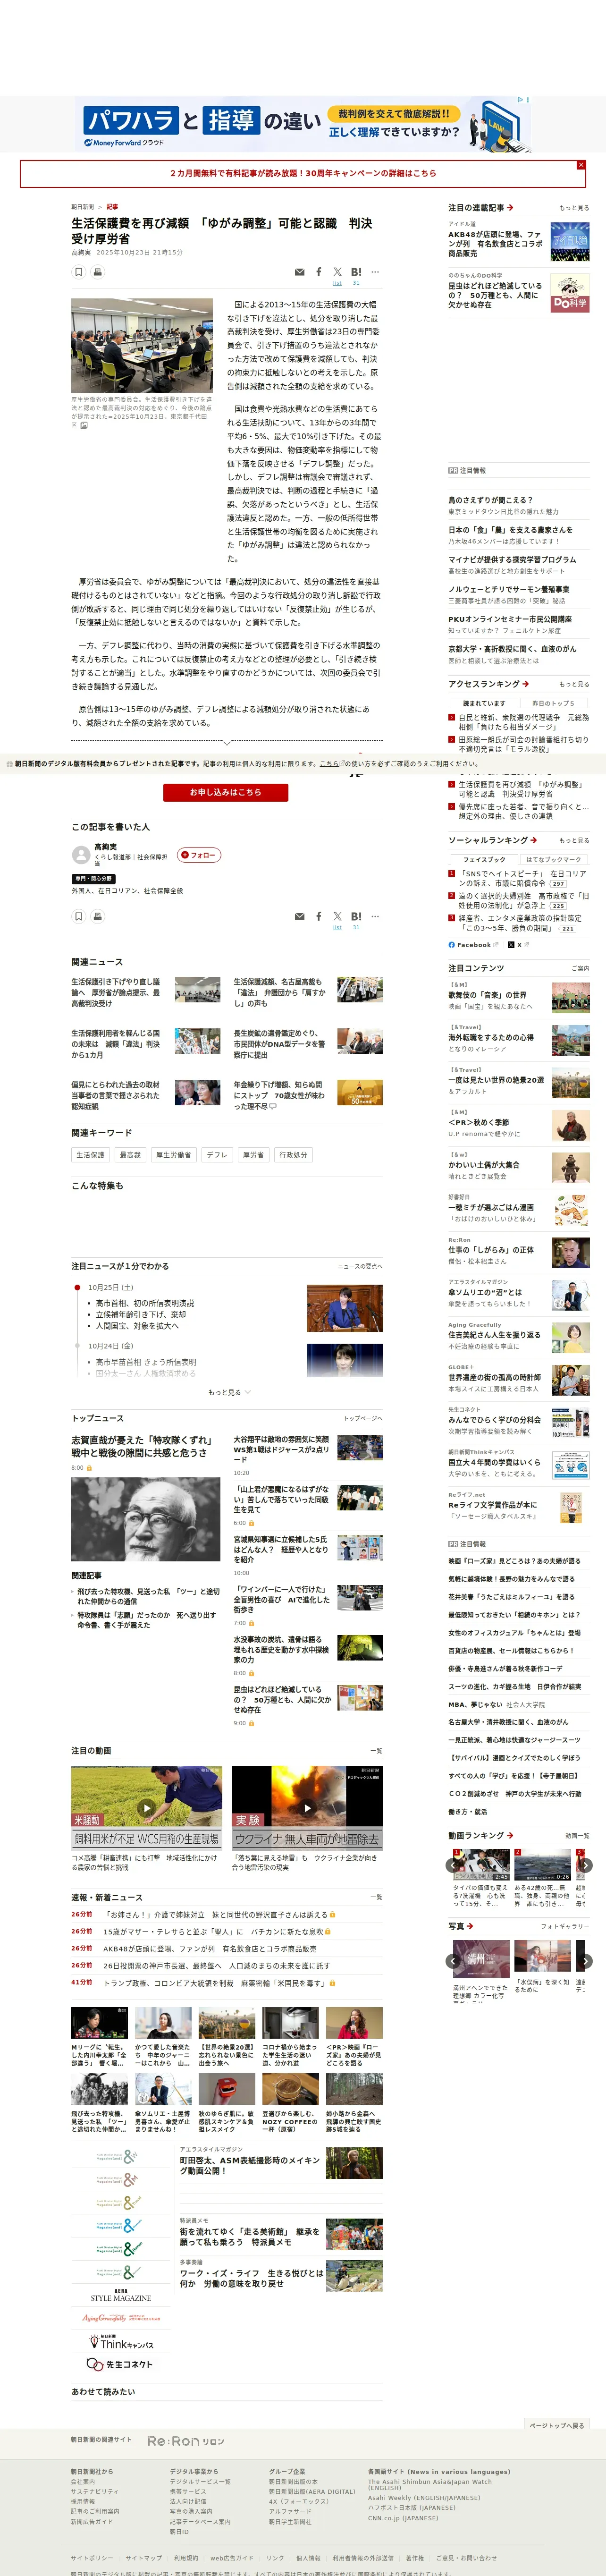Select the はてなブックマーク social ranking tab
Screen dimensions: 606x2576
pyautogui.click(x=553, y=859)
